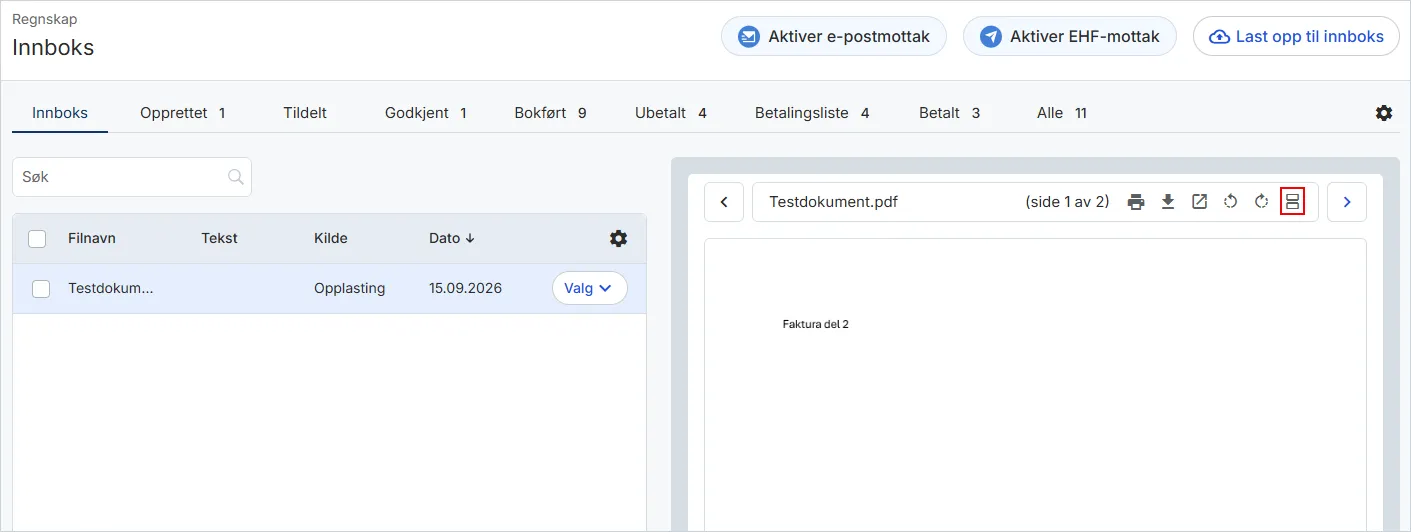Click the split document pages icon
Screen dimensions: 1411x532
tap(1292, 202)
